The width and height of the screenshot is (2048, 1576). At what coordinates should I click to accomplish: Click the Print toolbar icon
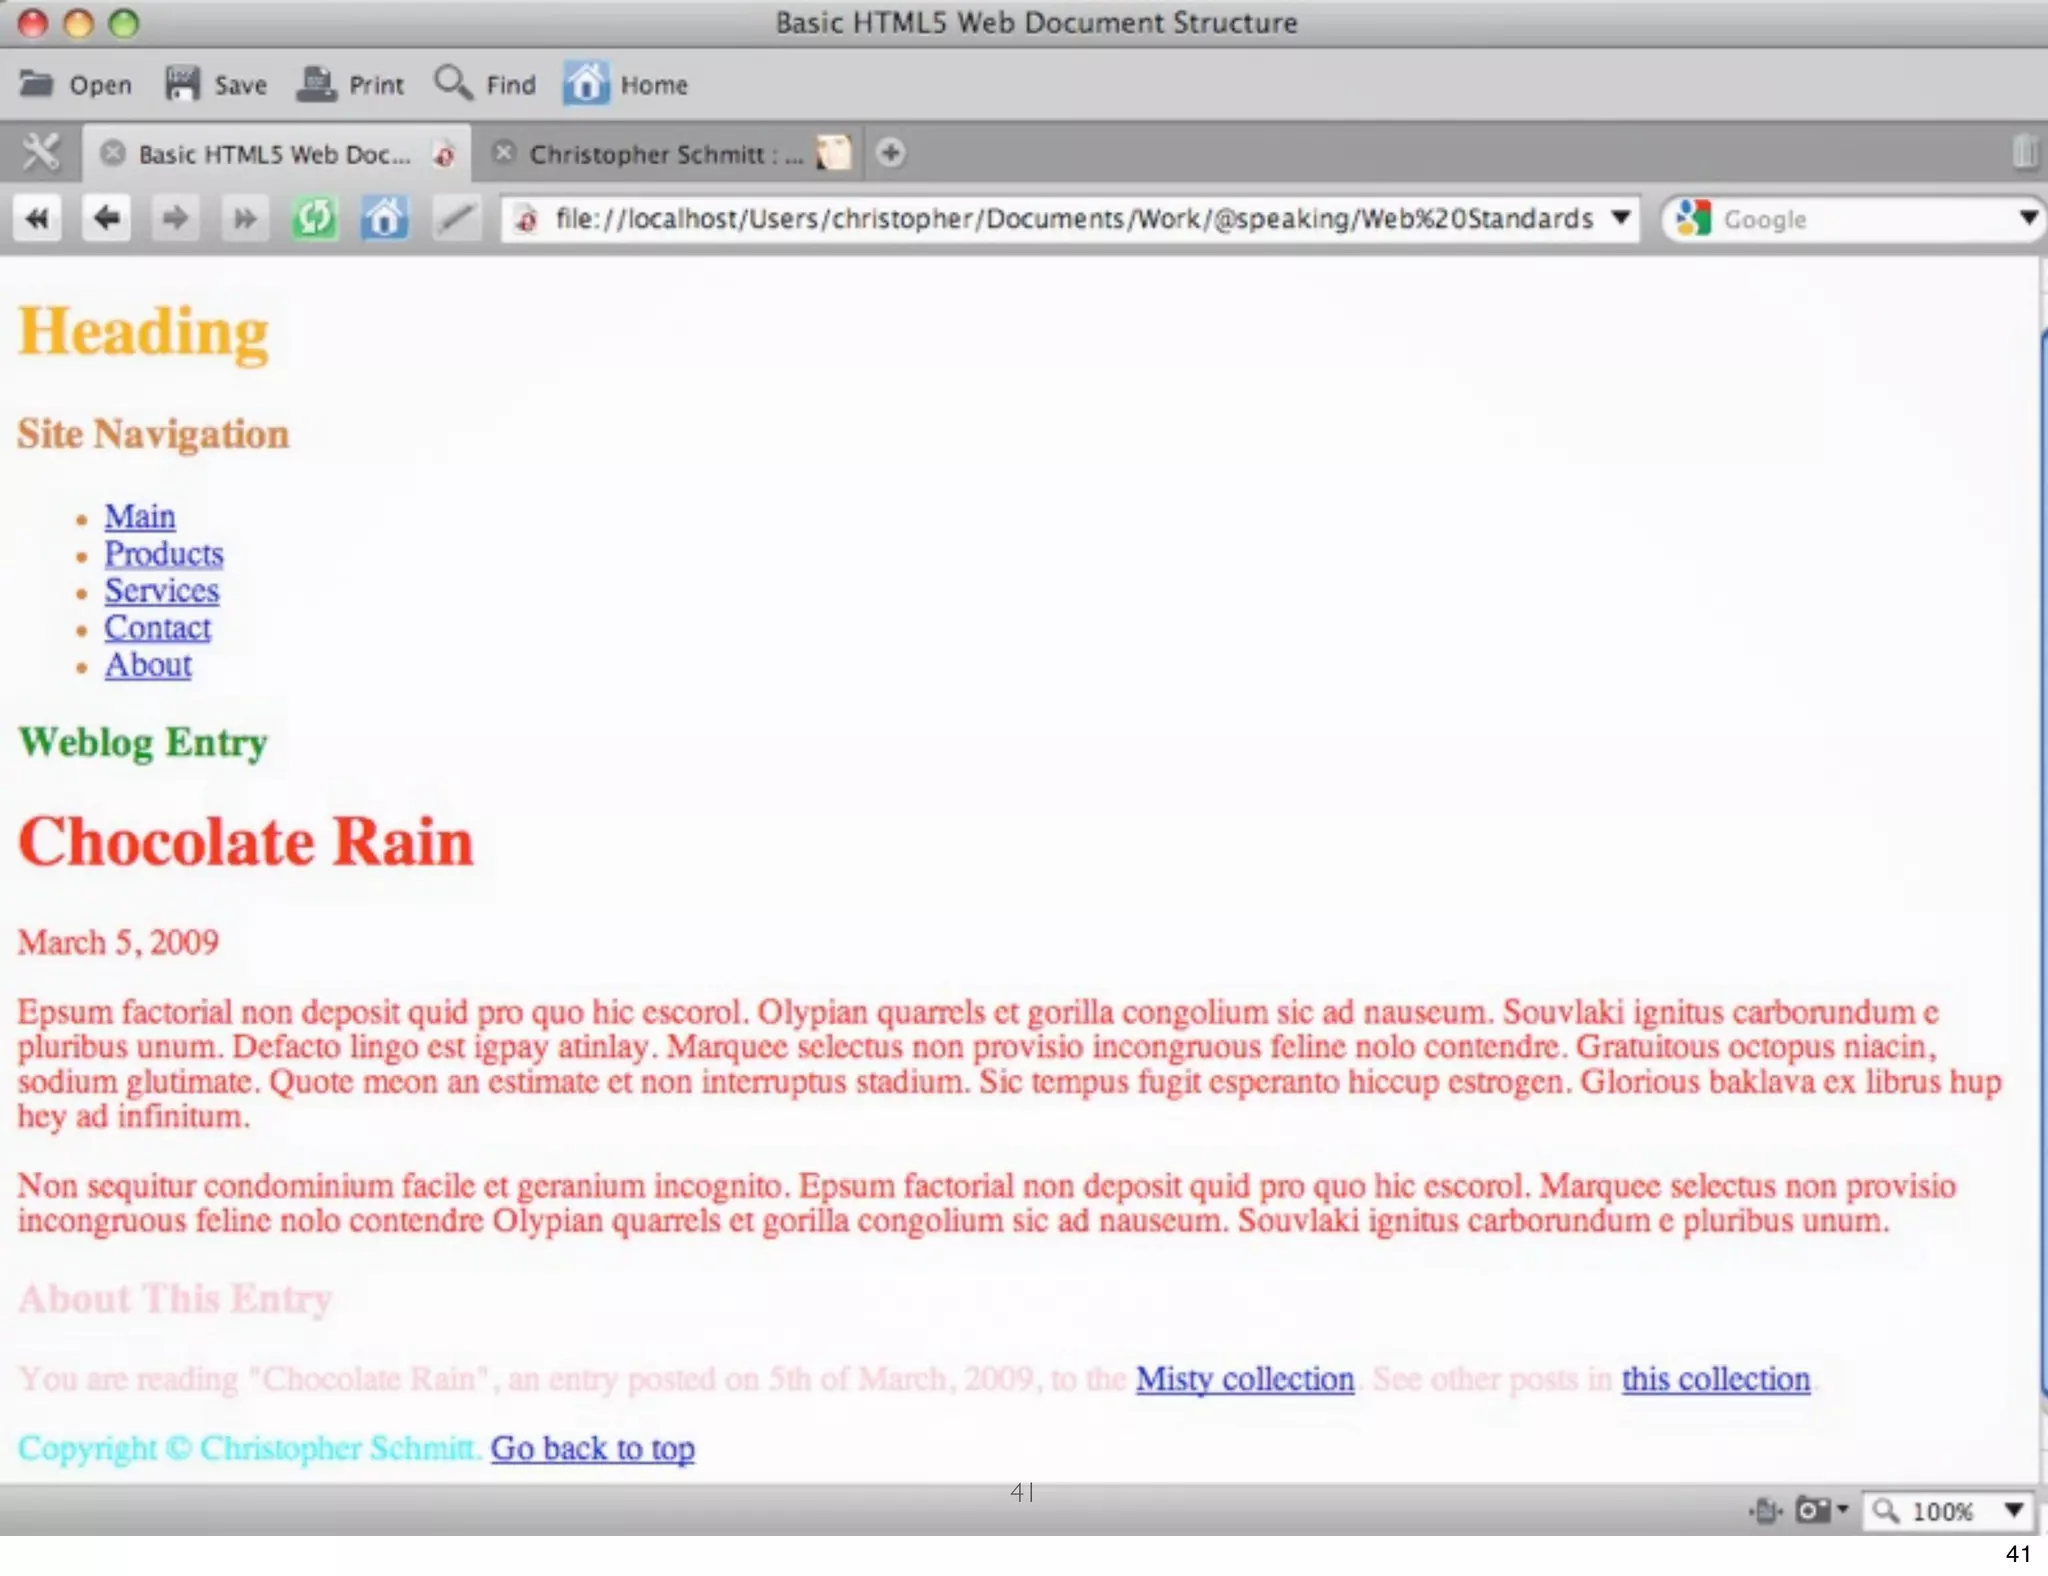coord(318,84)
